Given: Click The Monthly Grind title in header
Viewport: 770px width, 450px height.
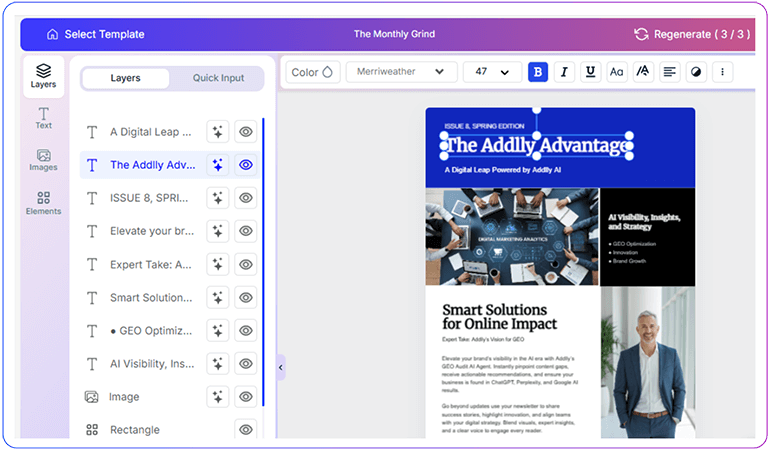Looking at the screenshot, I should tap(394, 34).
